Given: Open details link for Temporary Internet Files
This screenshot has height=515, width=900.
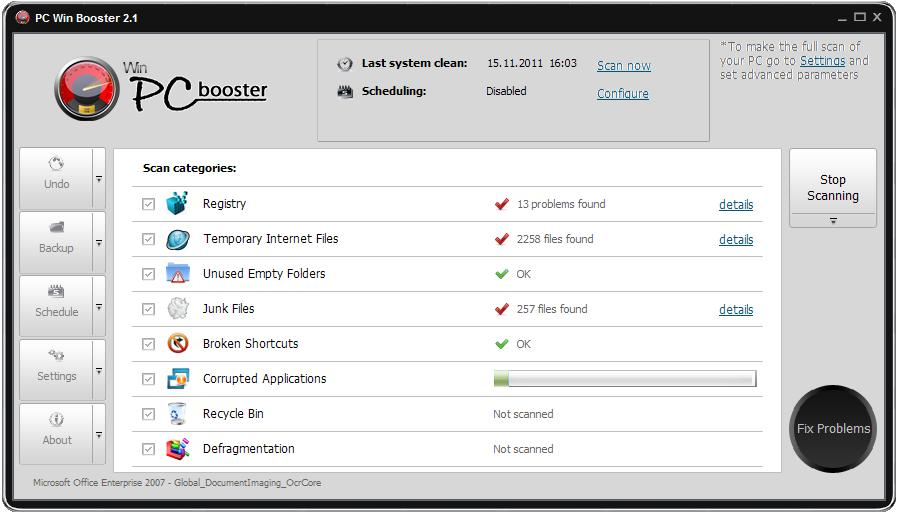Looking at the screenshot, I should 736,239.
